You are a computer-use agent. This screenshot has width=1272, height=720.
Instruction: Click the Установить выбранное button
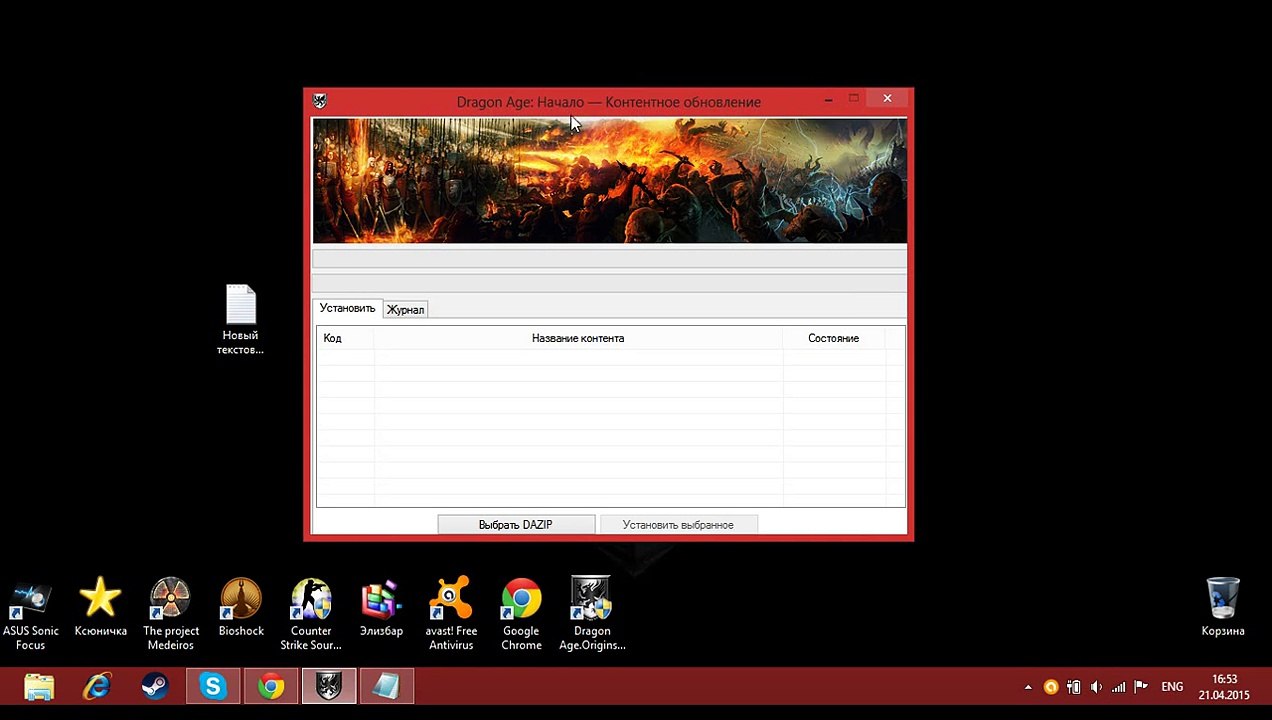[678, 525]
